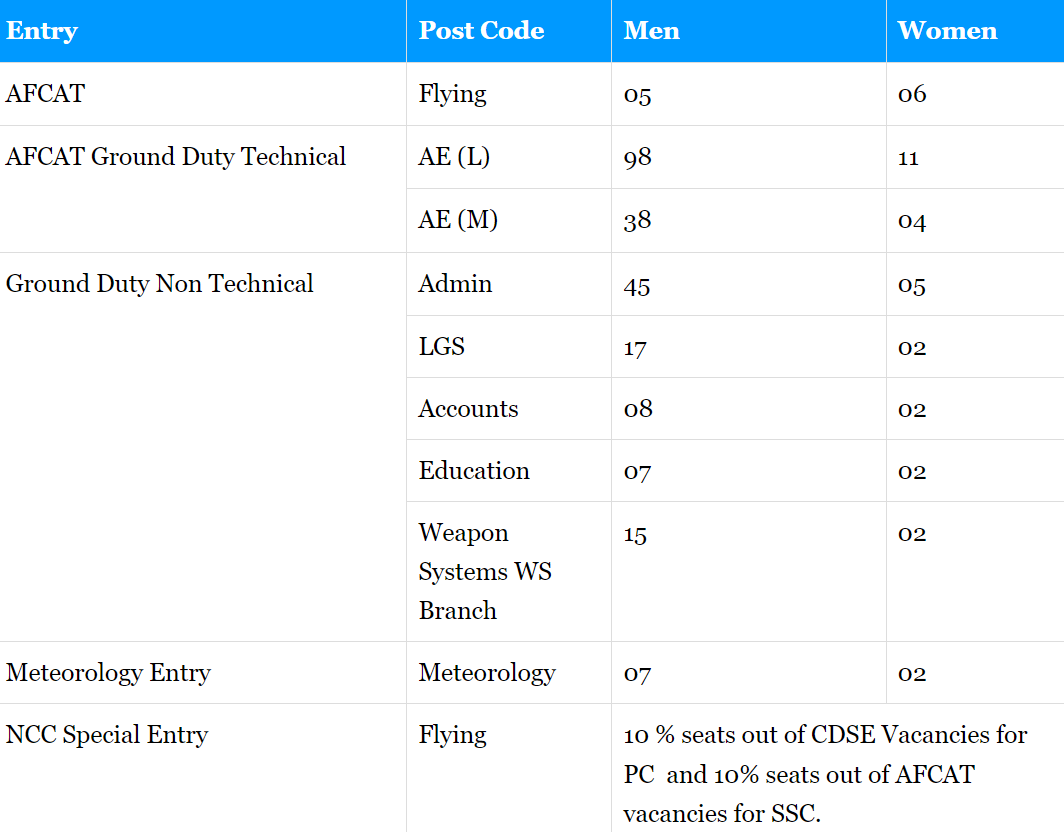Select the 11 women value for AE (L)
Viewport: 1064px width, 832px height.
[x=908, y=158]
